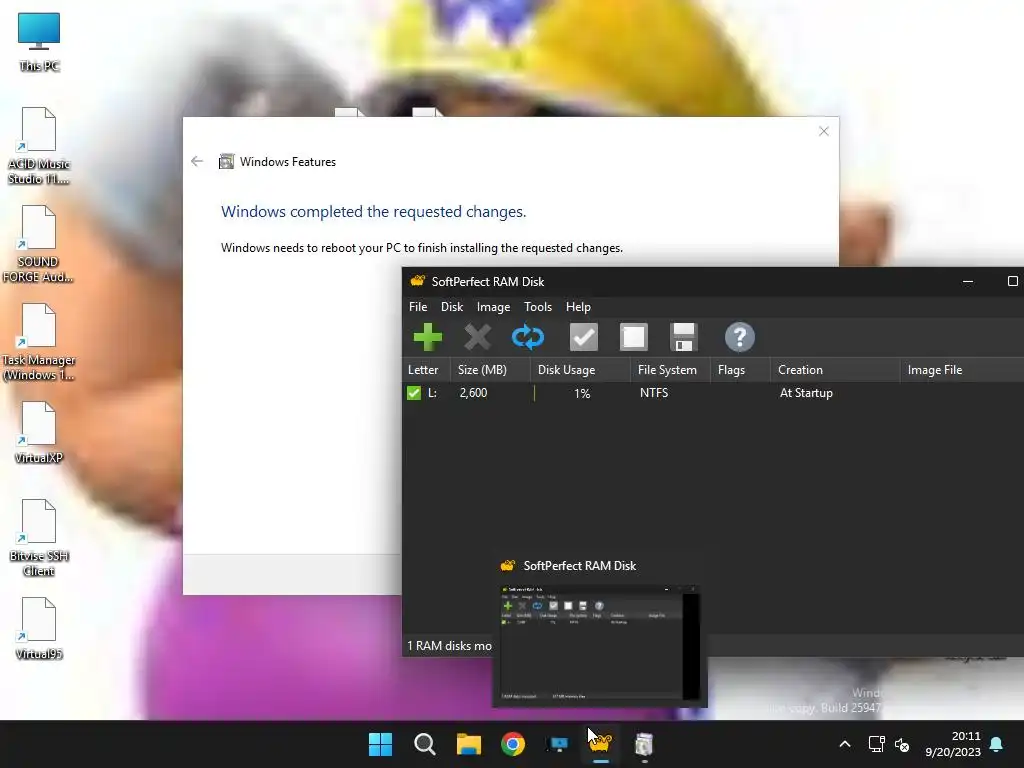1024x768 pixels.
Task: Click the floppy save image icon
Action: (x=684, y=337)
